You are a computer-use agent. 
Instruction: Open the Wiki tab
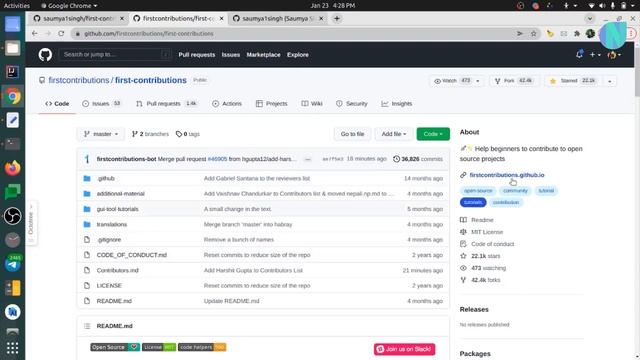point(312,104)
